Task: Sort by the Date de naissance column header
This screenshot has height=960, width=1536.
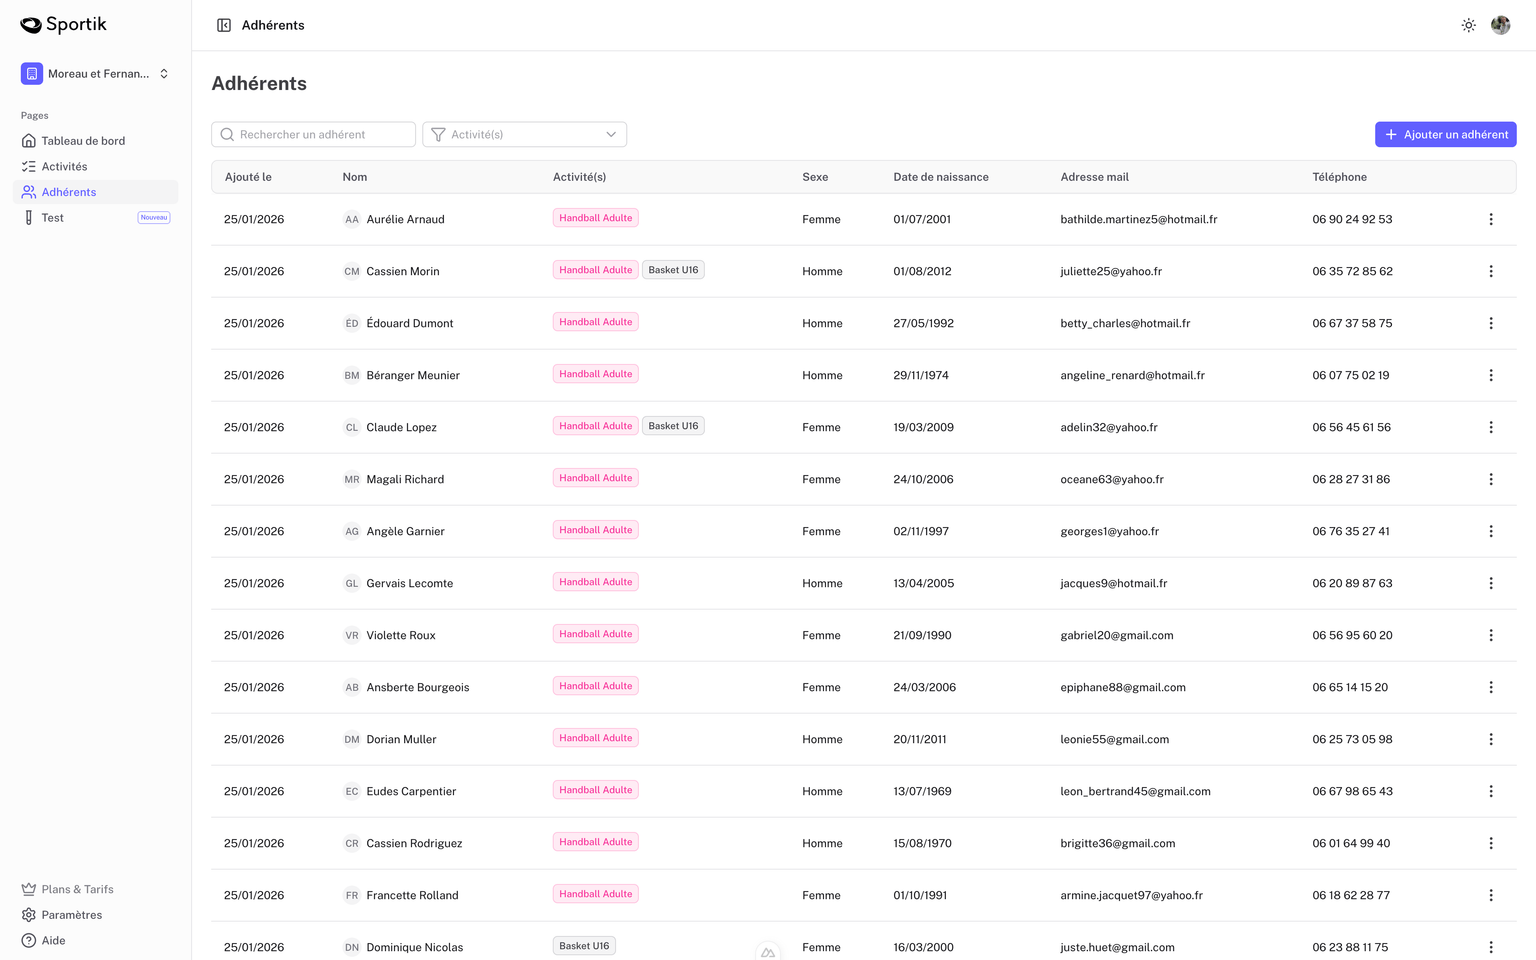Action: 940,177
